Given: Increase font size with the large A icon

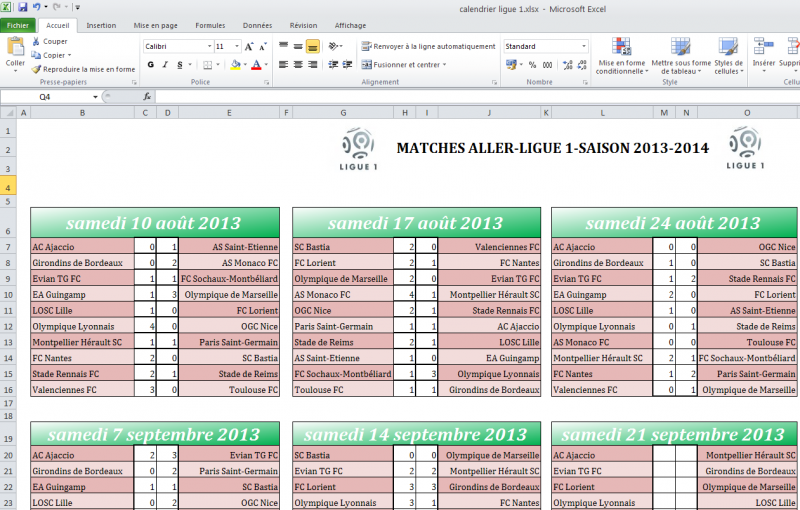Looking at the screenshot, I should 250,46.
